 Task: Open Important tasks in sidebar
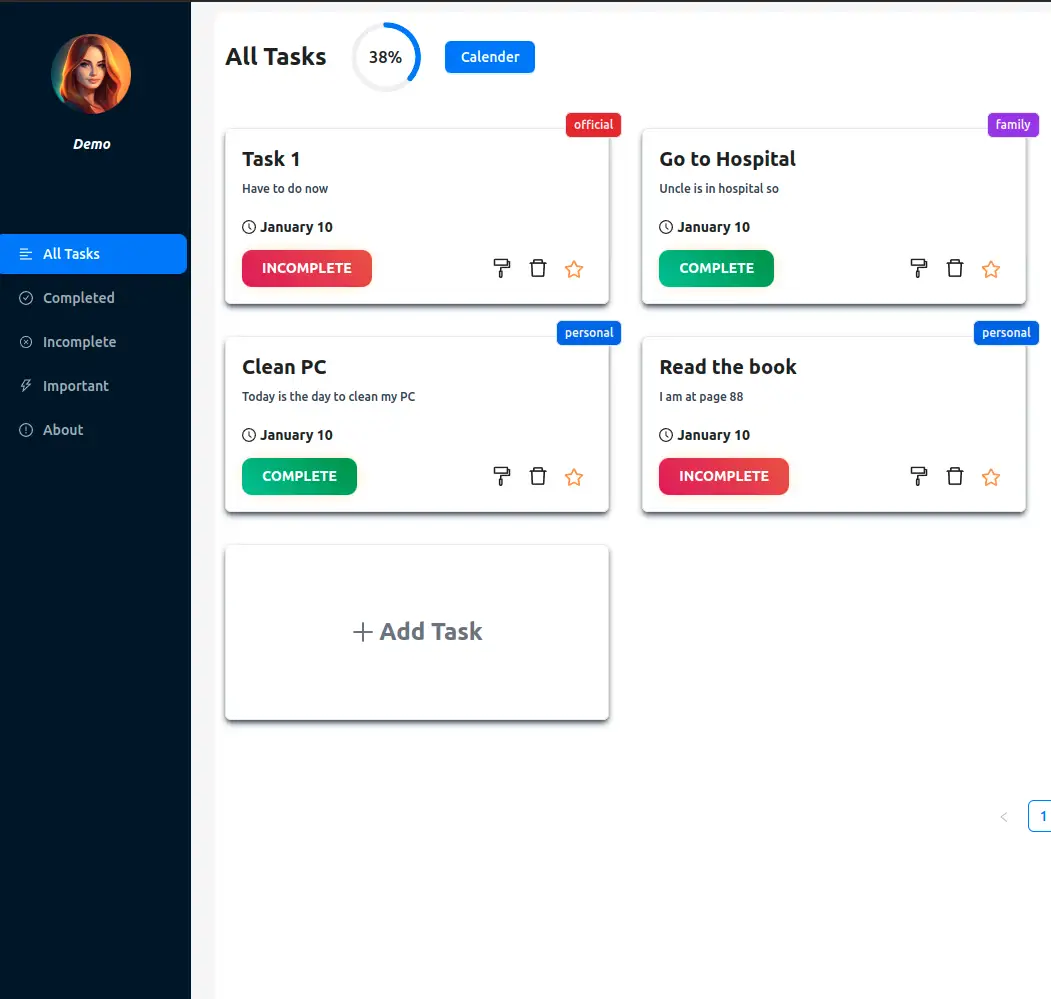tap(93, 386)
